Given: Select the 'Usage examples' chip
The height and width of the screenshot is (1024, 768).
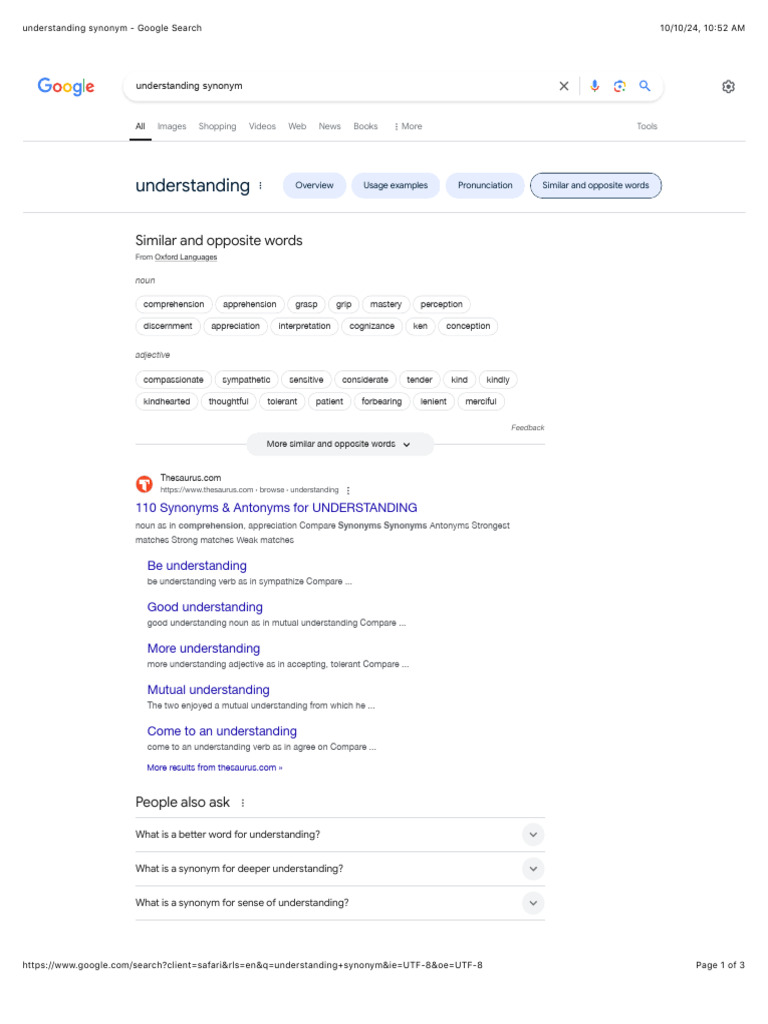Looking at the screenshot, I should (395, 185).
